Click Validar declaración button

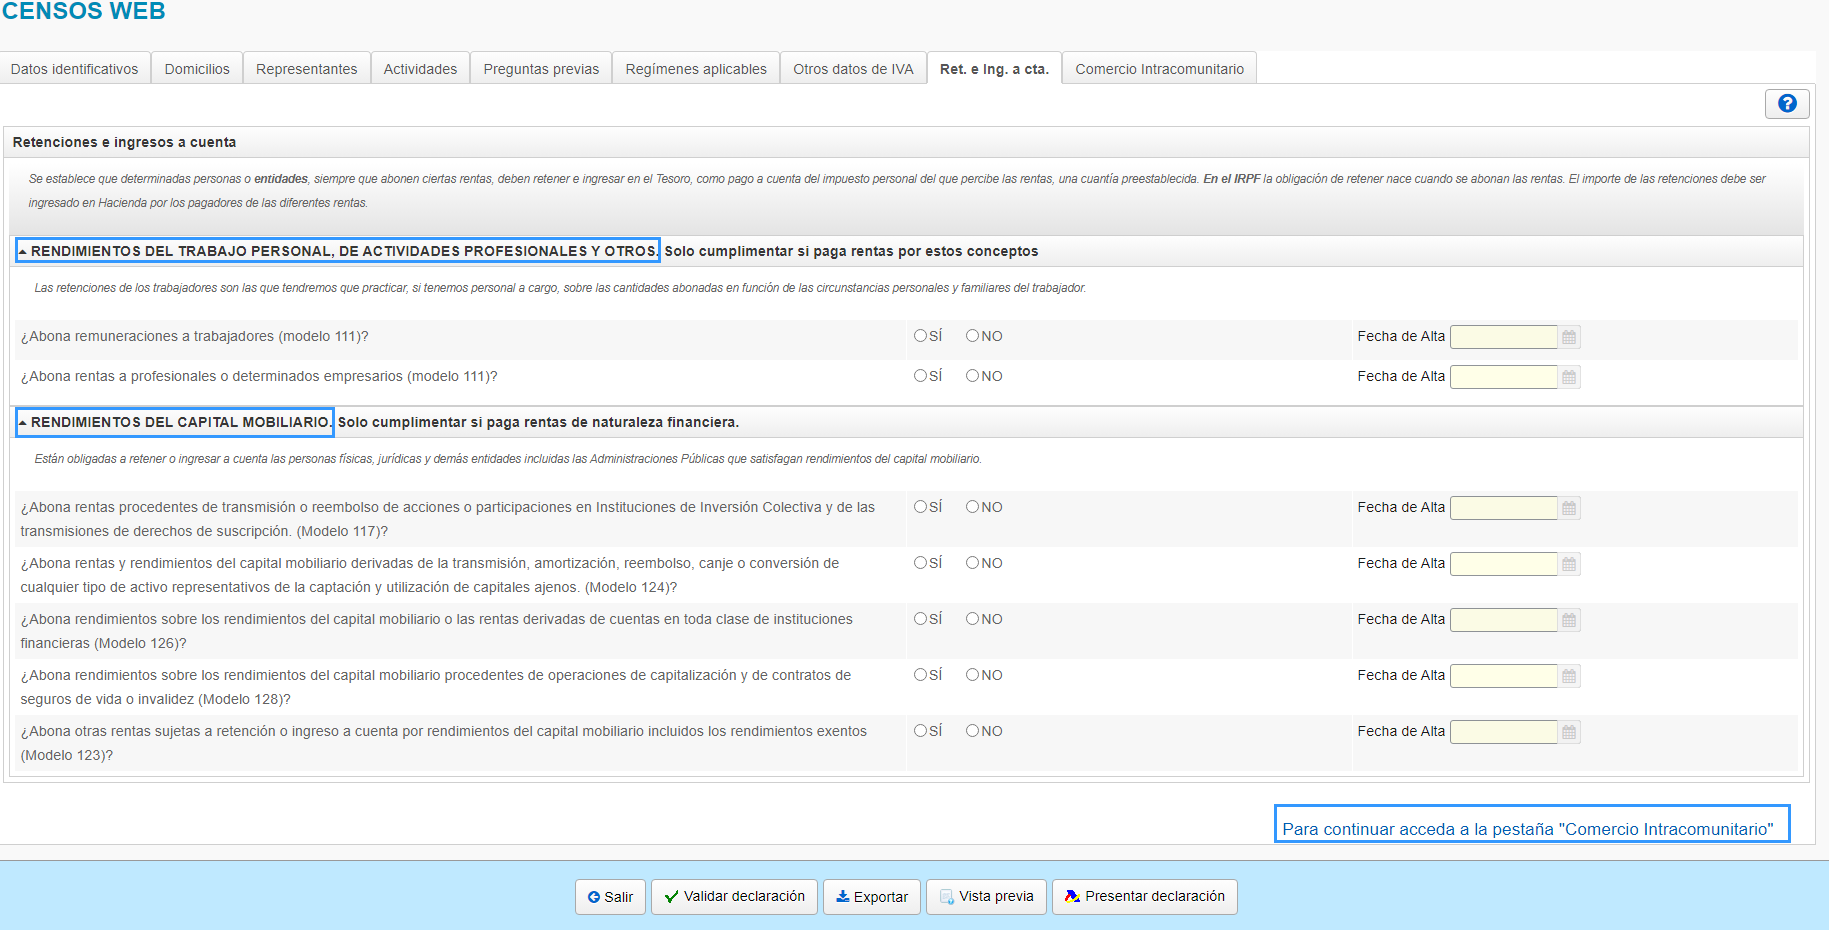tap(734, 897)
